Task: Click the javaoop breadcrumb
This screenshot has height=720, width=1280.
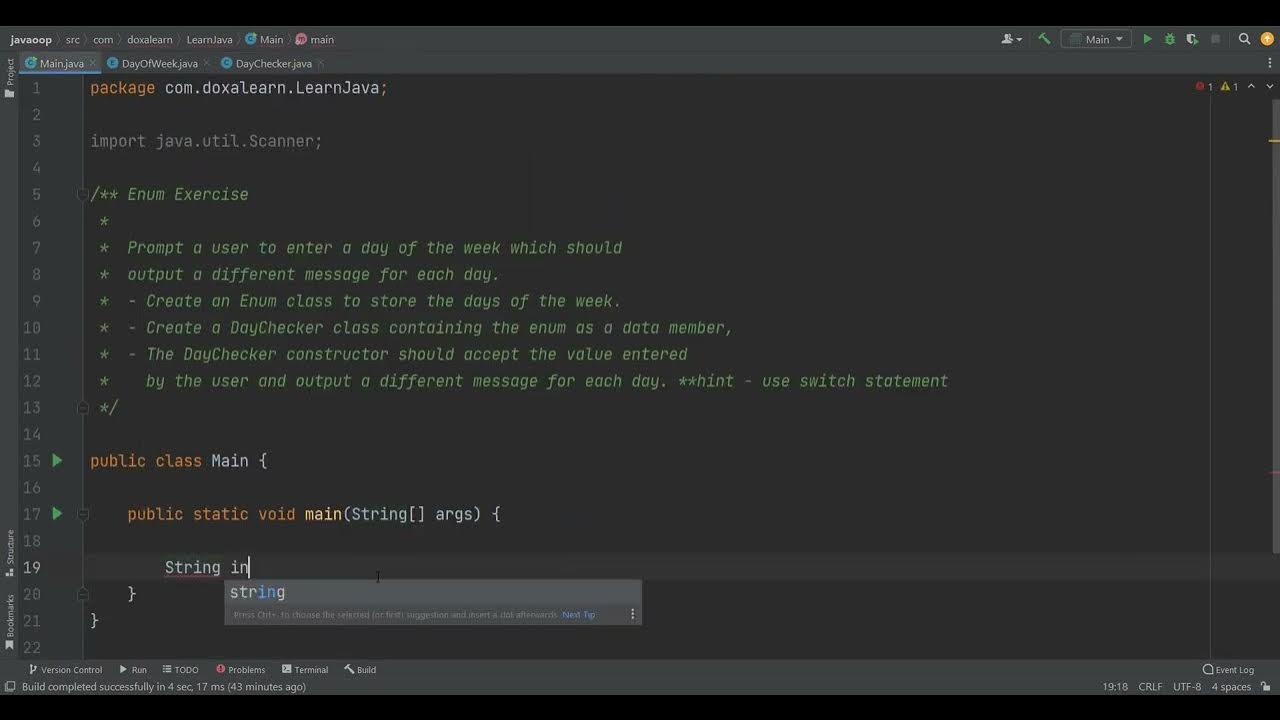Action: (x=31, y=39)
